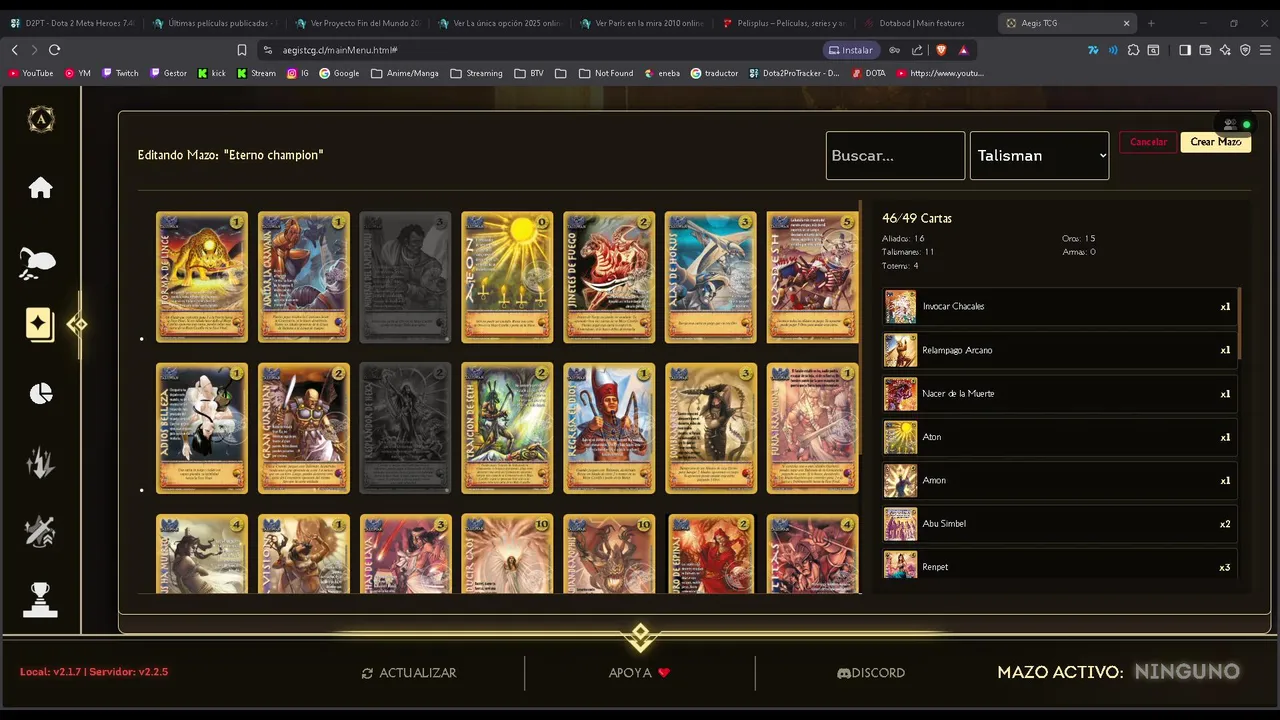Click the Aegis logo emblem in sidebar
Viewport: 1280px width, 720px height.
41,120
